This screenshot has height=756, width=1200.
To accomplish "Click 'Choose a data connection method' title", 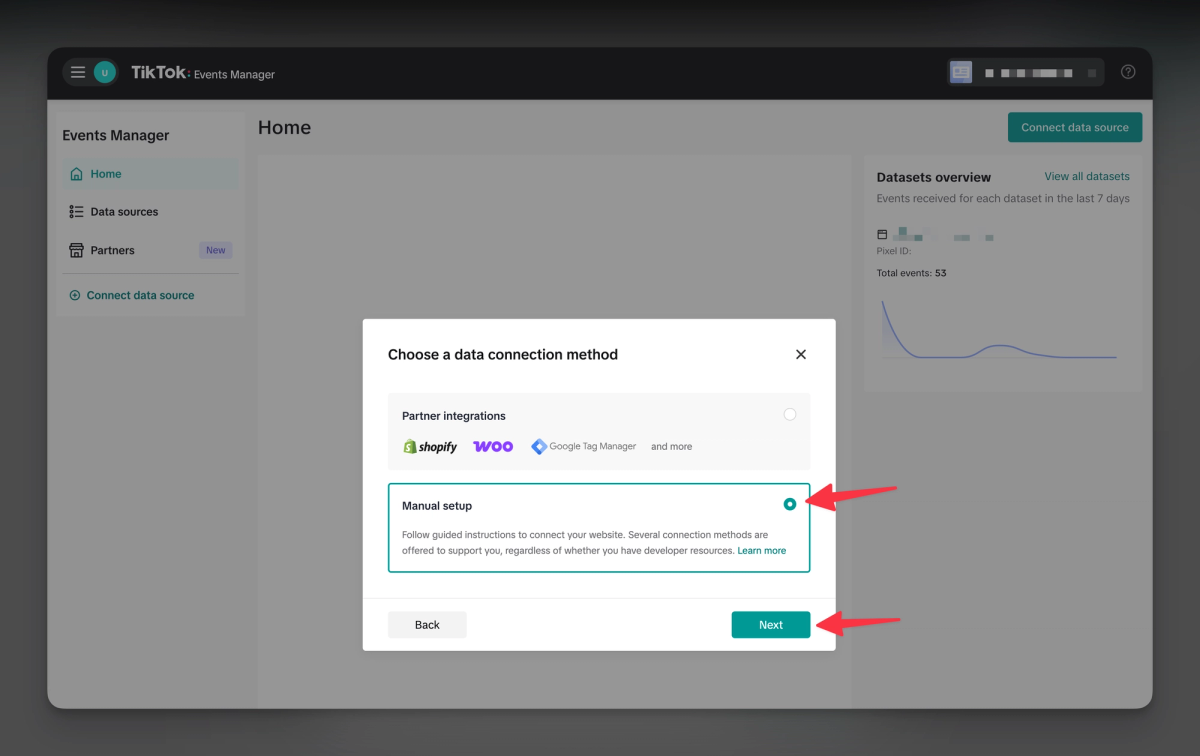I will pyautogui.click(x=503, y=354).
